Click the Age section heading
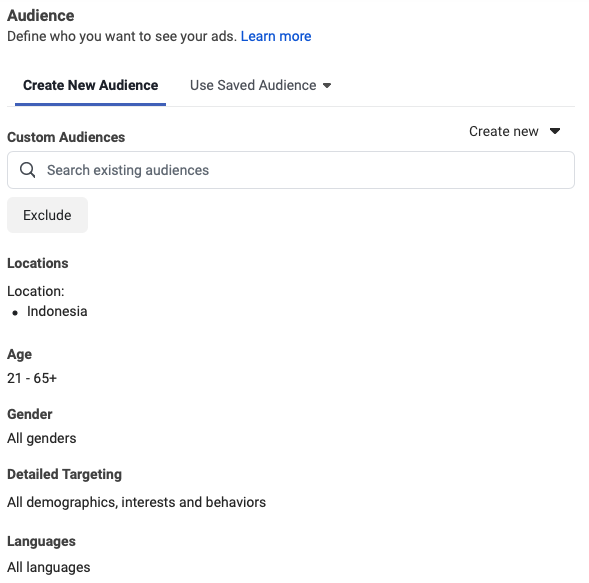Viewport: 589px width, 583px height. pos(20,355)
